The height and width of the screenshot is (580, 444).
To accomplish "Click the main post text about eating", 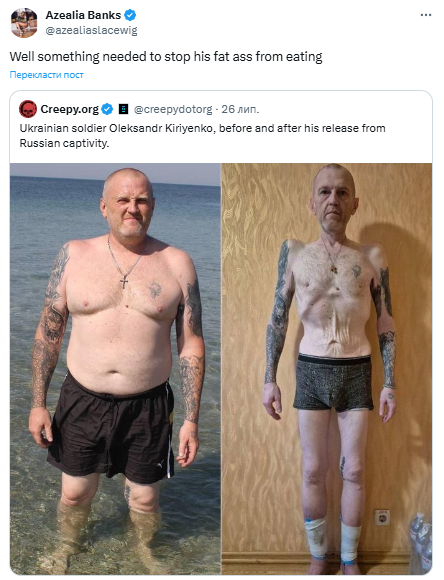I will 166,57.
